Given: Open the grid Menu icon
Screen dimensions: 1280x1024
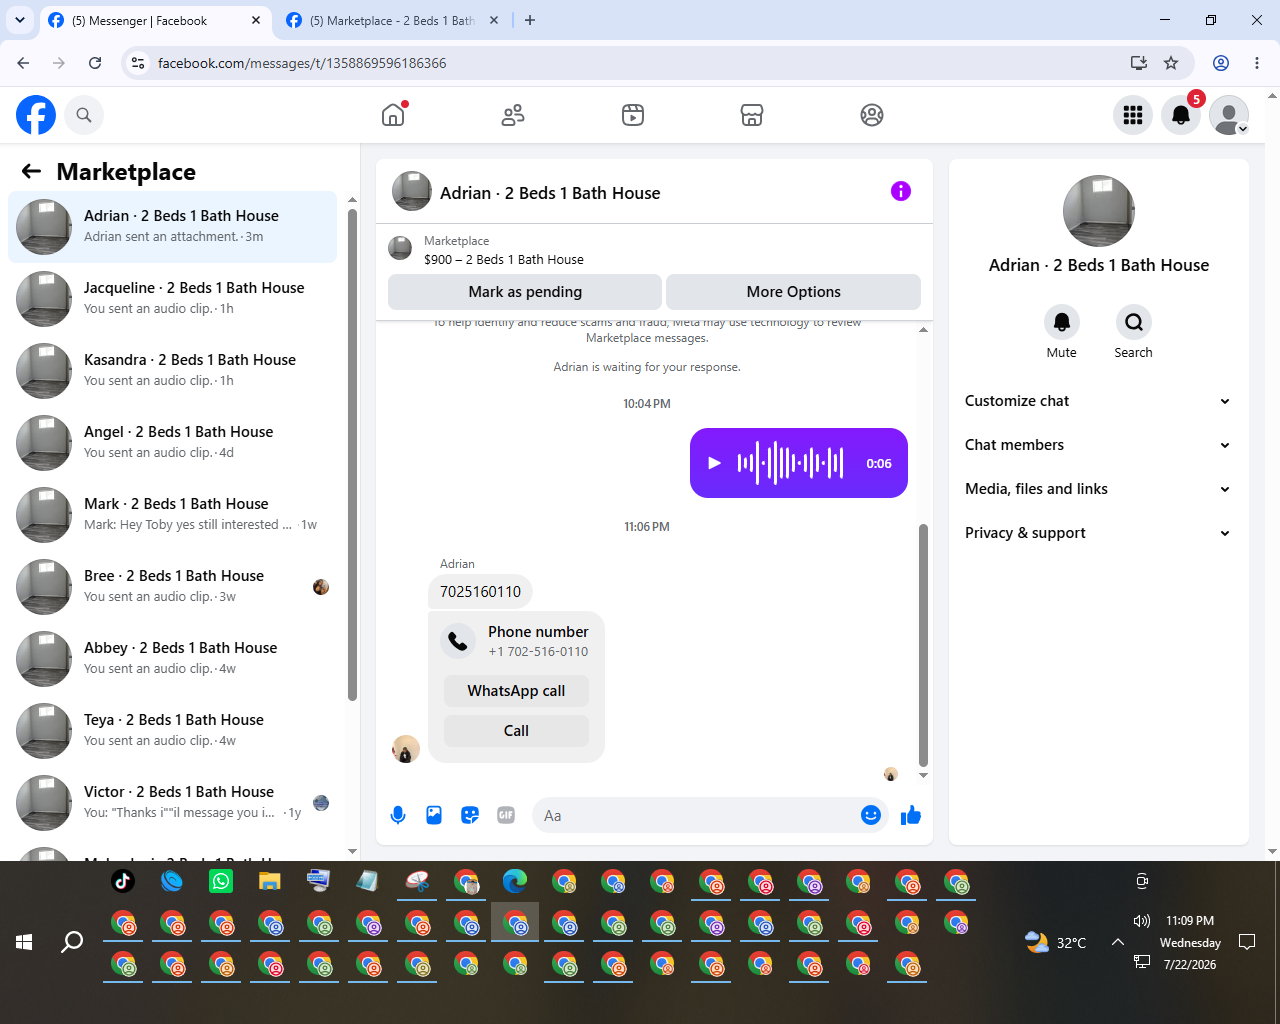Looking at the screenshot, I should (1133, 115).
